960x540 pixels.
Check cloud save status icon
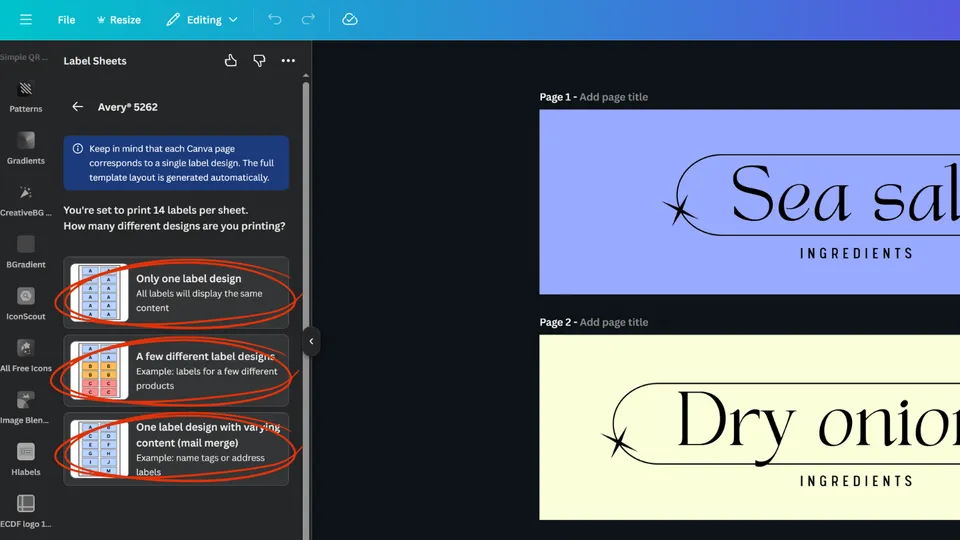[350, 20]
